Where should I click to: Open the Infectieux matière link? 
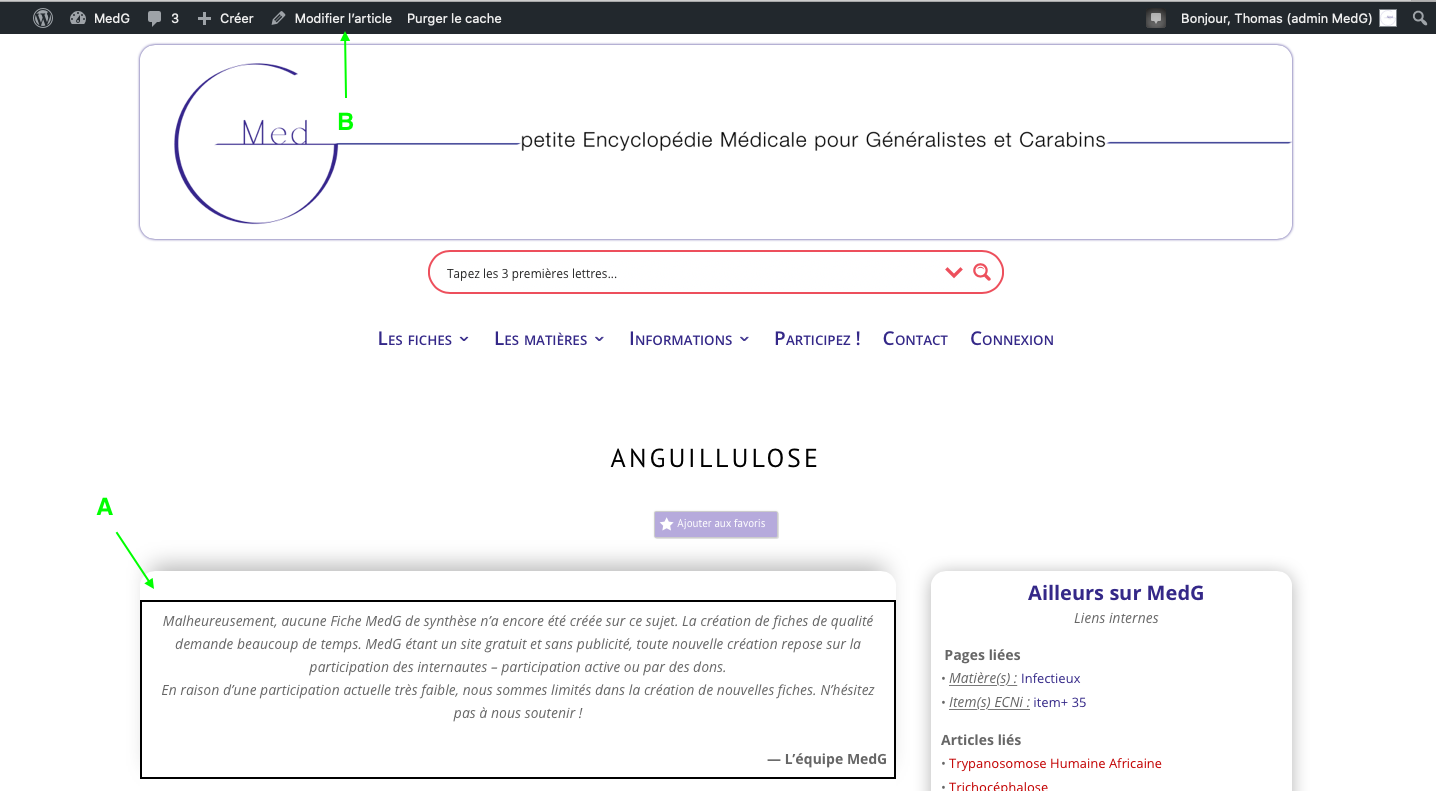(1051, 678)
